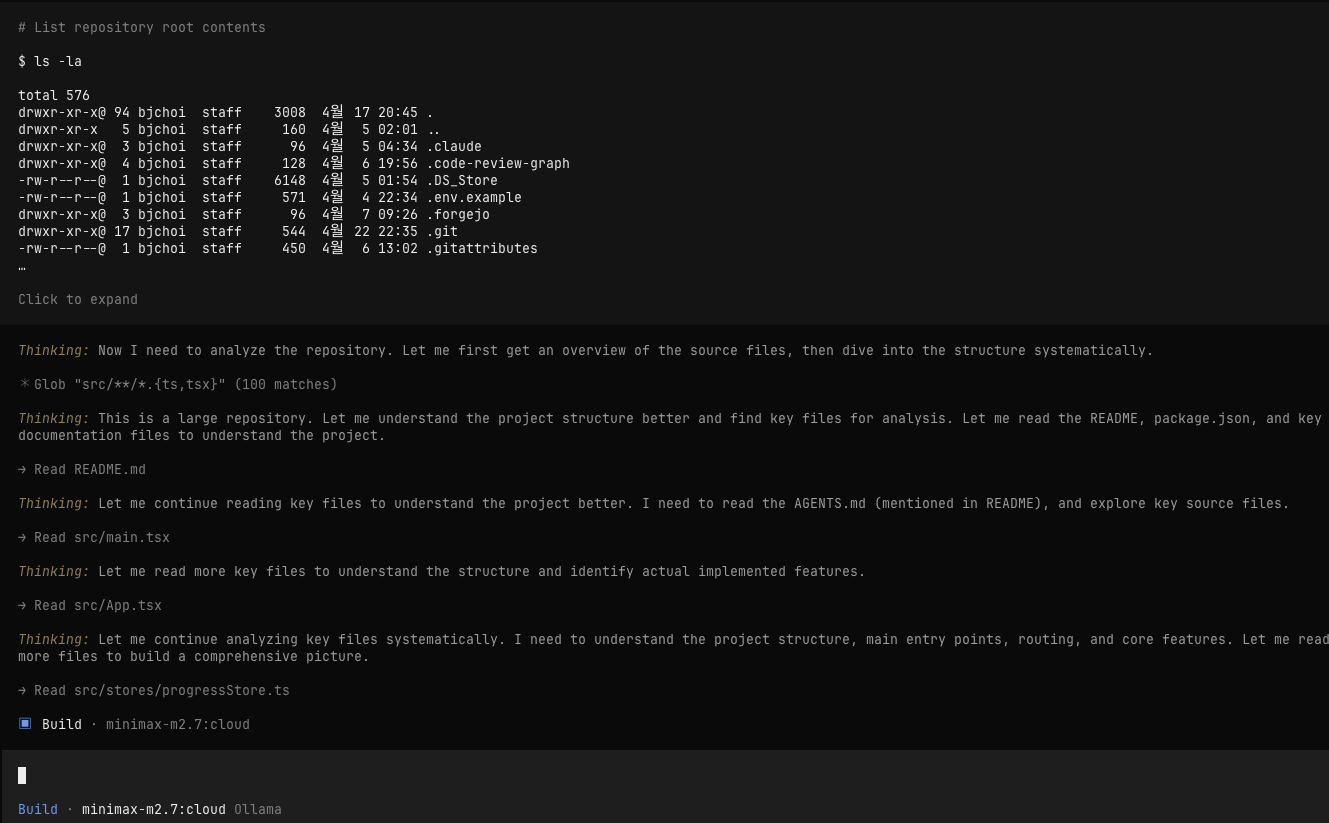Click the .git directory name
Screen dimensions: 1329x823
(x=442, y=231)
